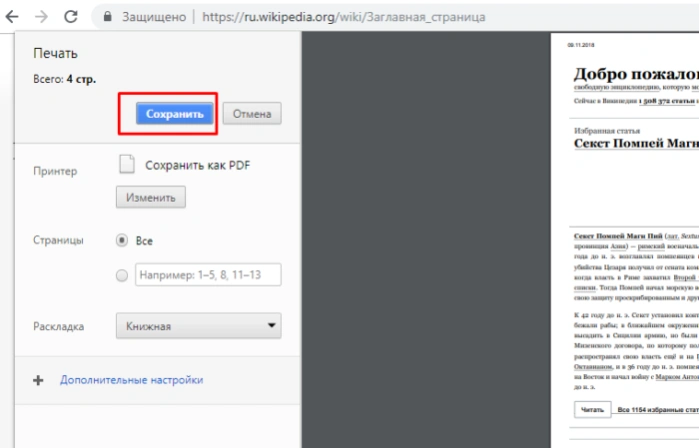Click the 'Страницы' label
Image resolution: width=699 pixels, height=448 pixels.
[x=58, y=240]
